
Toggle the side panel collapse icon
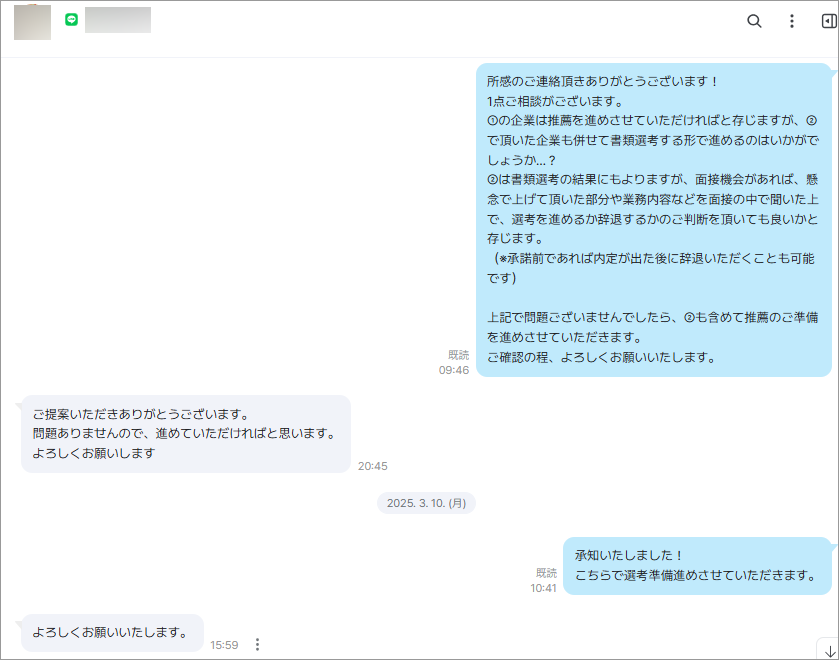tap(828, 21)
